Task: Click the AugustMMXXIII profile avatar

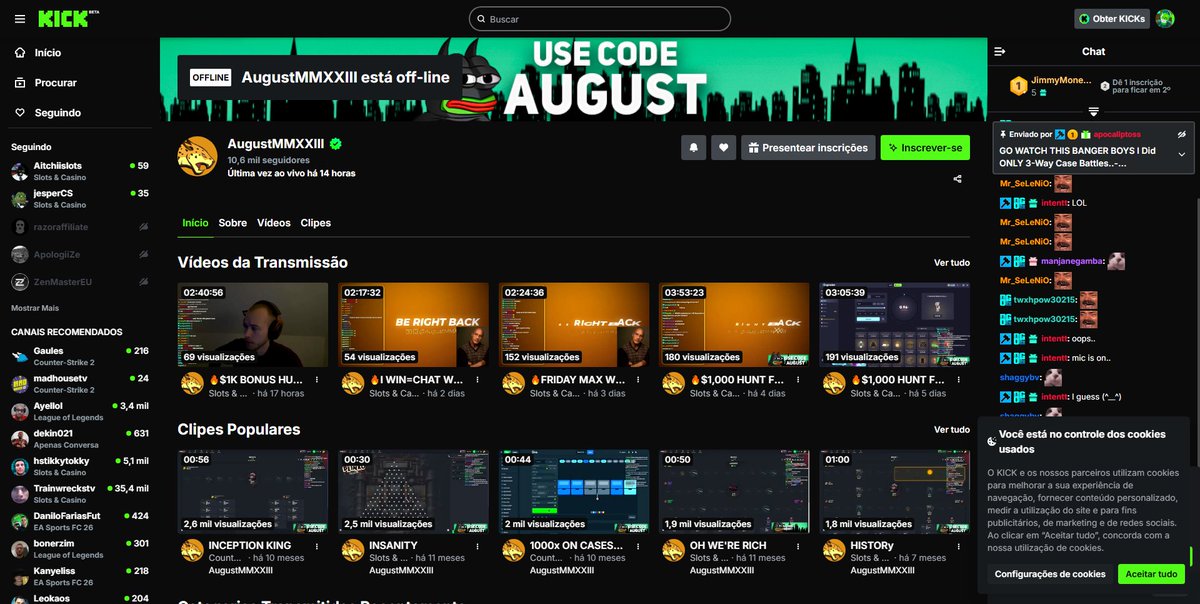Action: pyautogui.click(x=197, y=156)
